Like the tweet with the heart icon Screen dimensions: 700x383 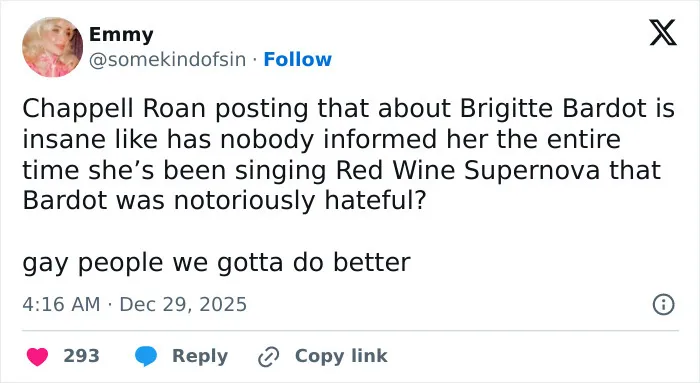[38, 356]
